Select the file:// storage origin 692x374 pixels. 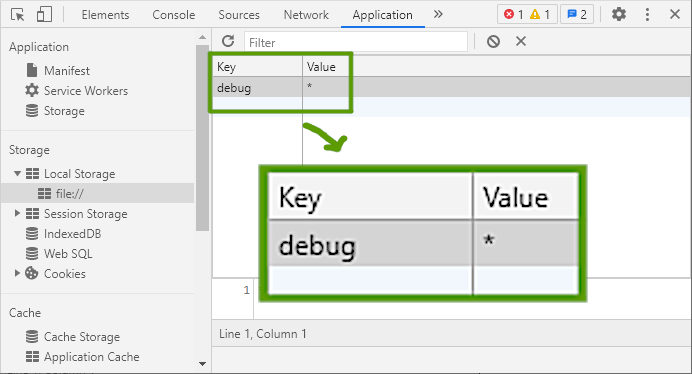point(70,193)
